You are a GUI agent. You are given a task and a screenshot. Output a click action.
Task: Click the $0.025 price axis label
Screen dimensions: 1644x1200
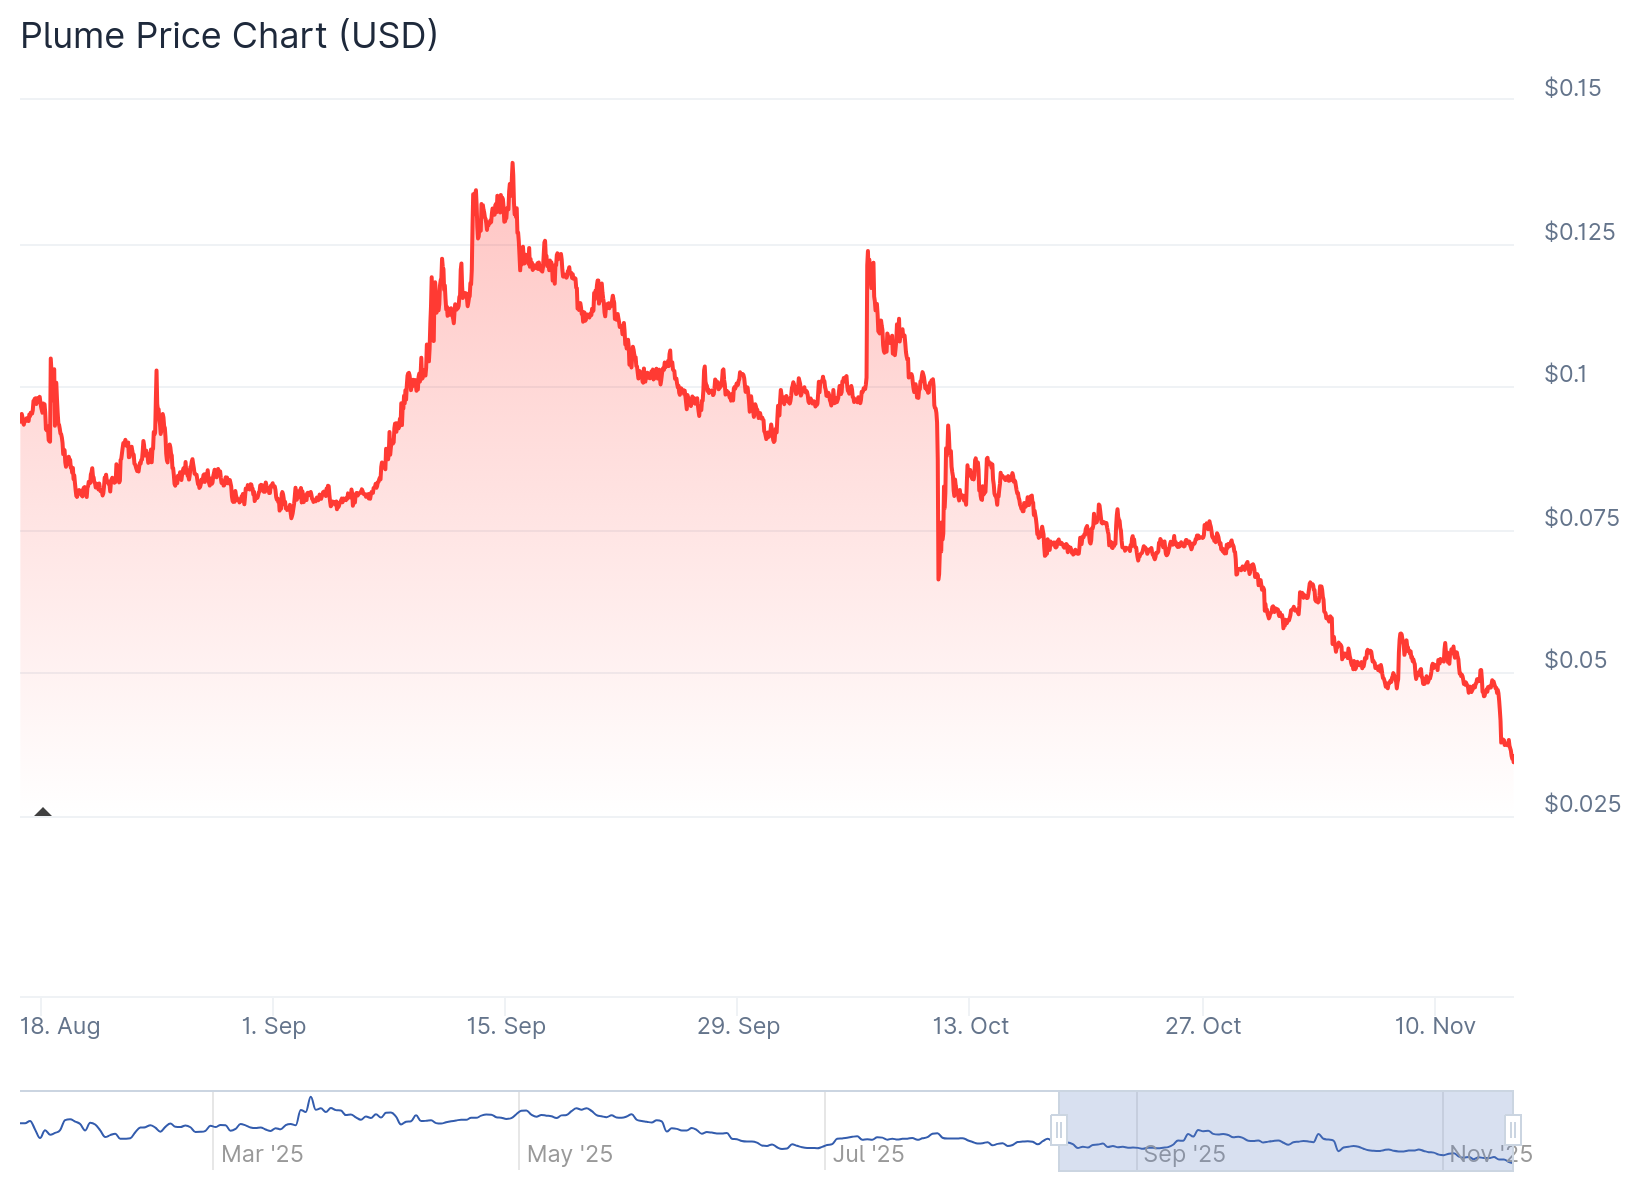(1582, 804)
